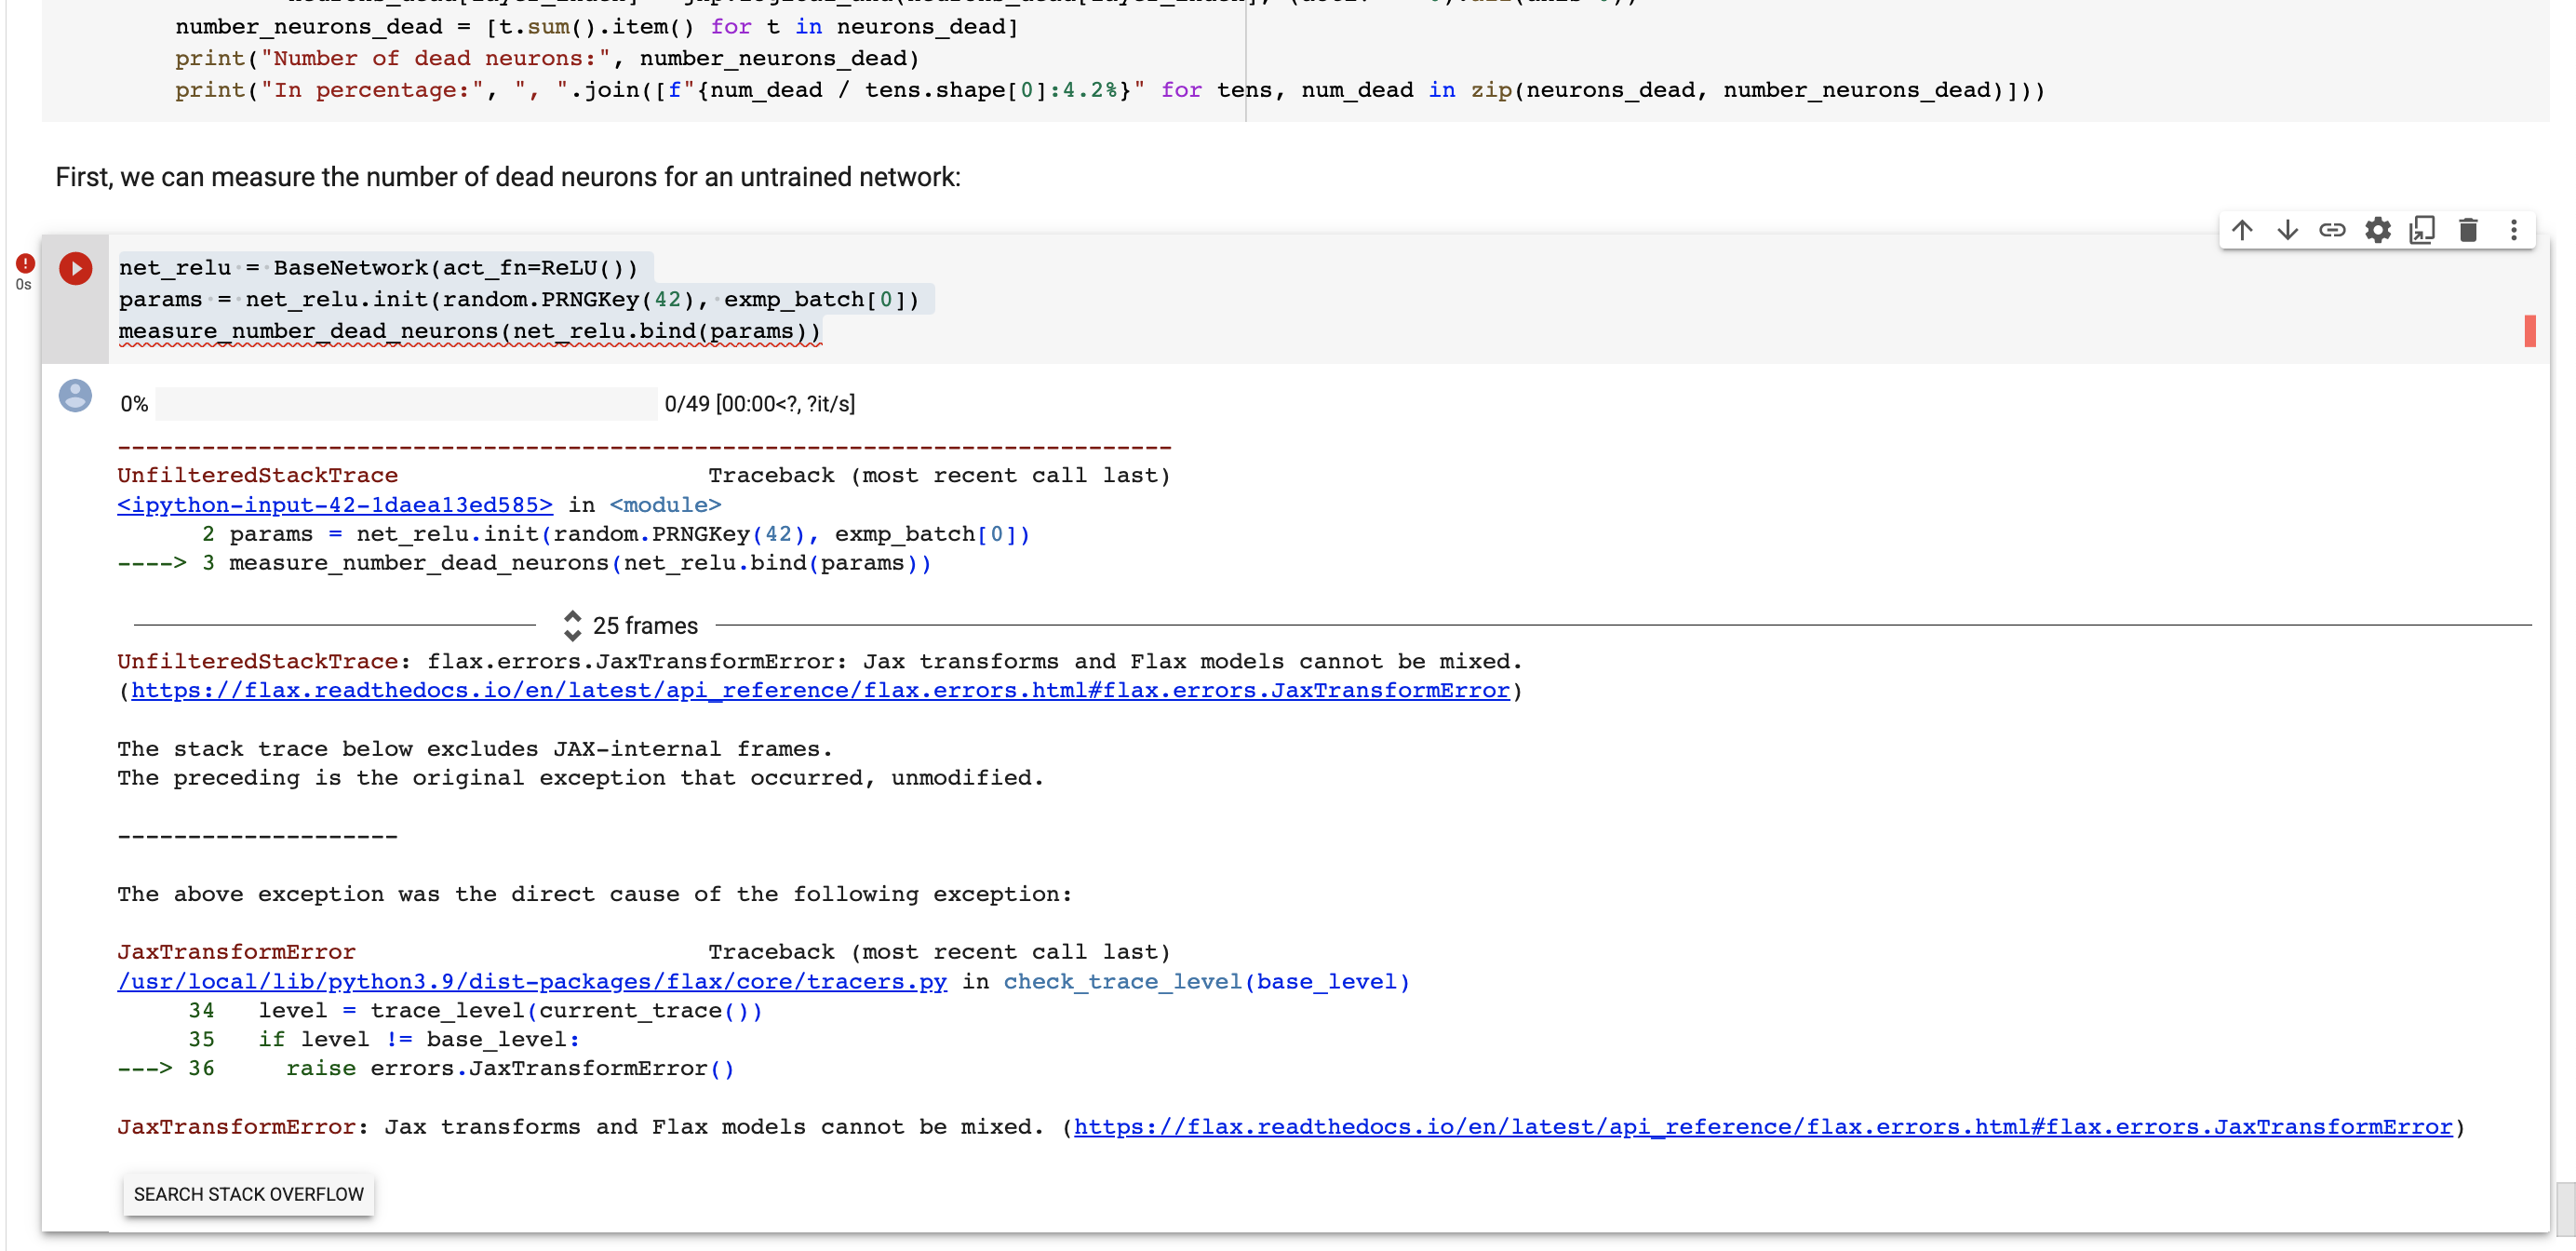Expand the 25 hidden stack frames
Screen dimensions: 2576x1251
(644, 625)
